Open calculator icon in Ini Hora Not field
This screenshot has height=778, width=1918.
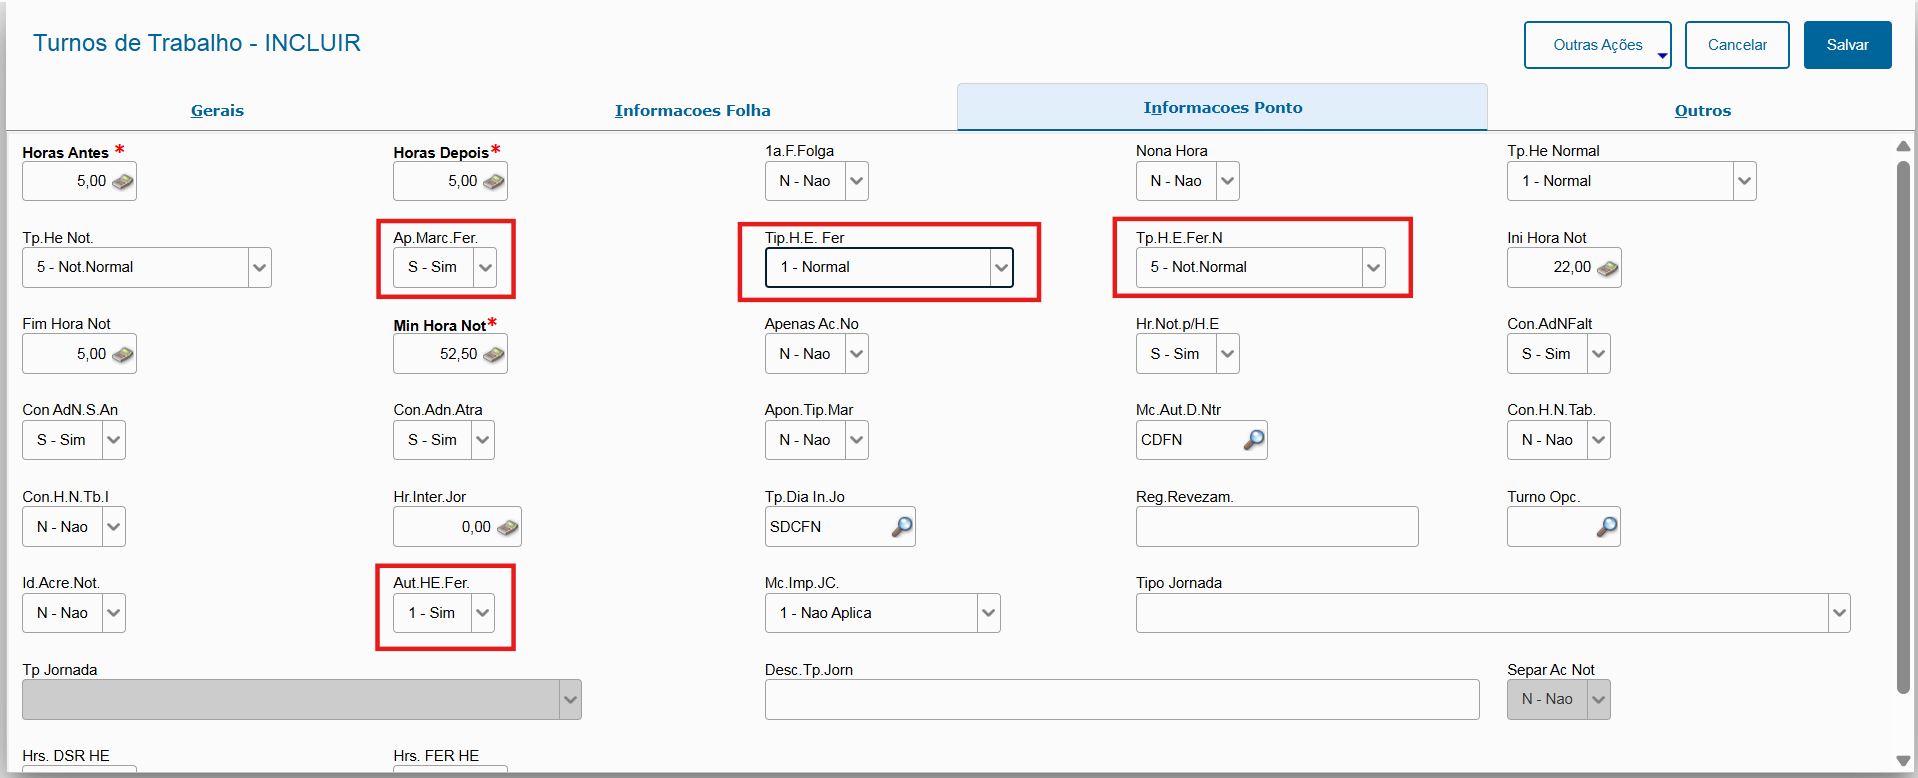(1607, 268)
